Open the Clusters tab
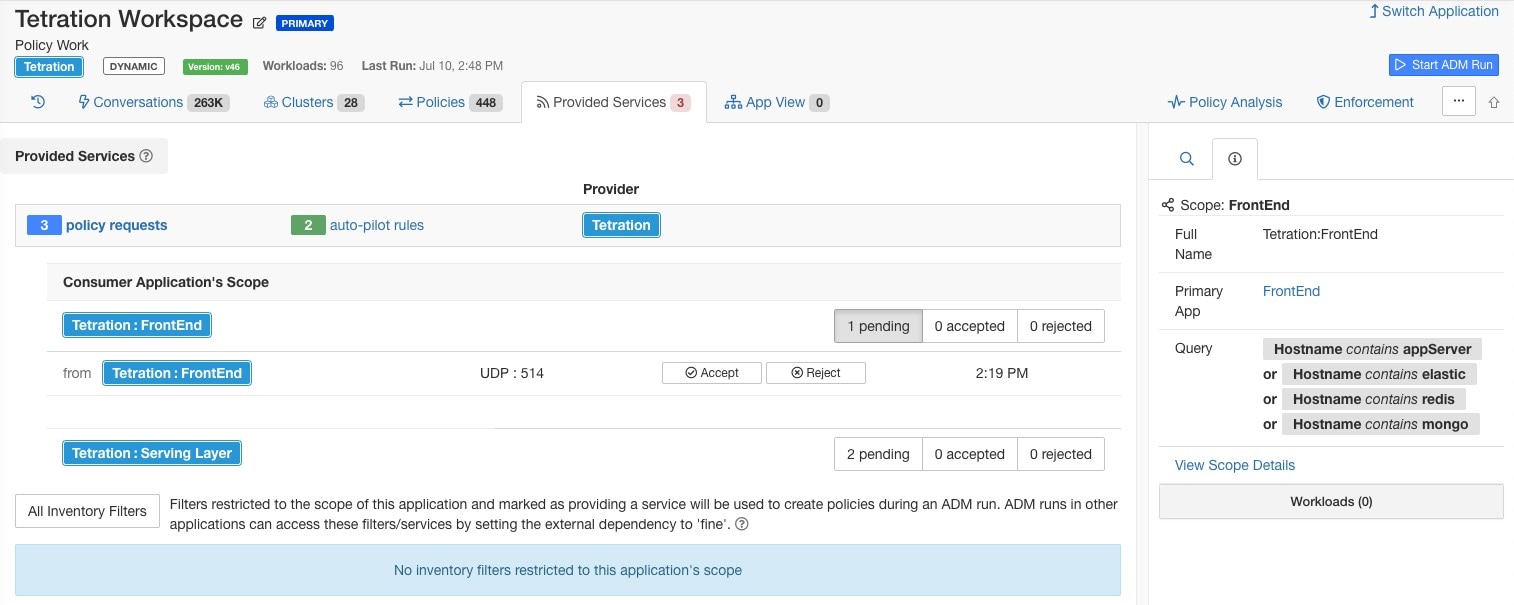The height and width of the screenshot is (605, 1514). 314,102
